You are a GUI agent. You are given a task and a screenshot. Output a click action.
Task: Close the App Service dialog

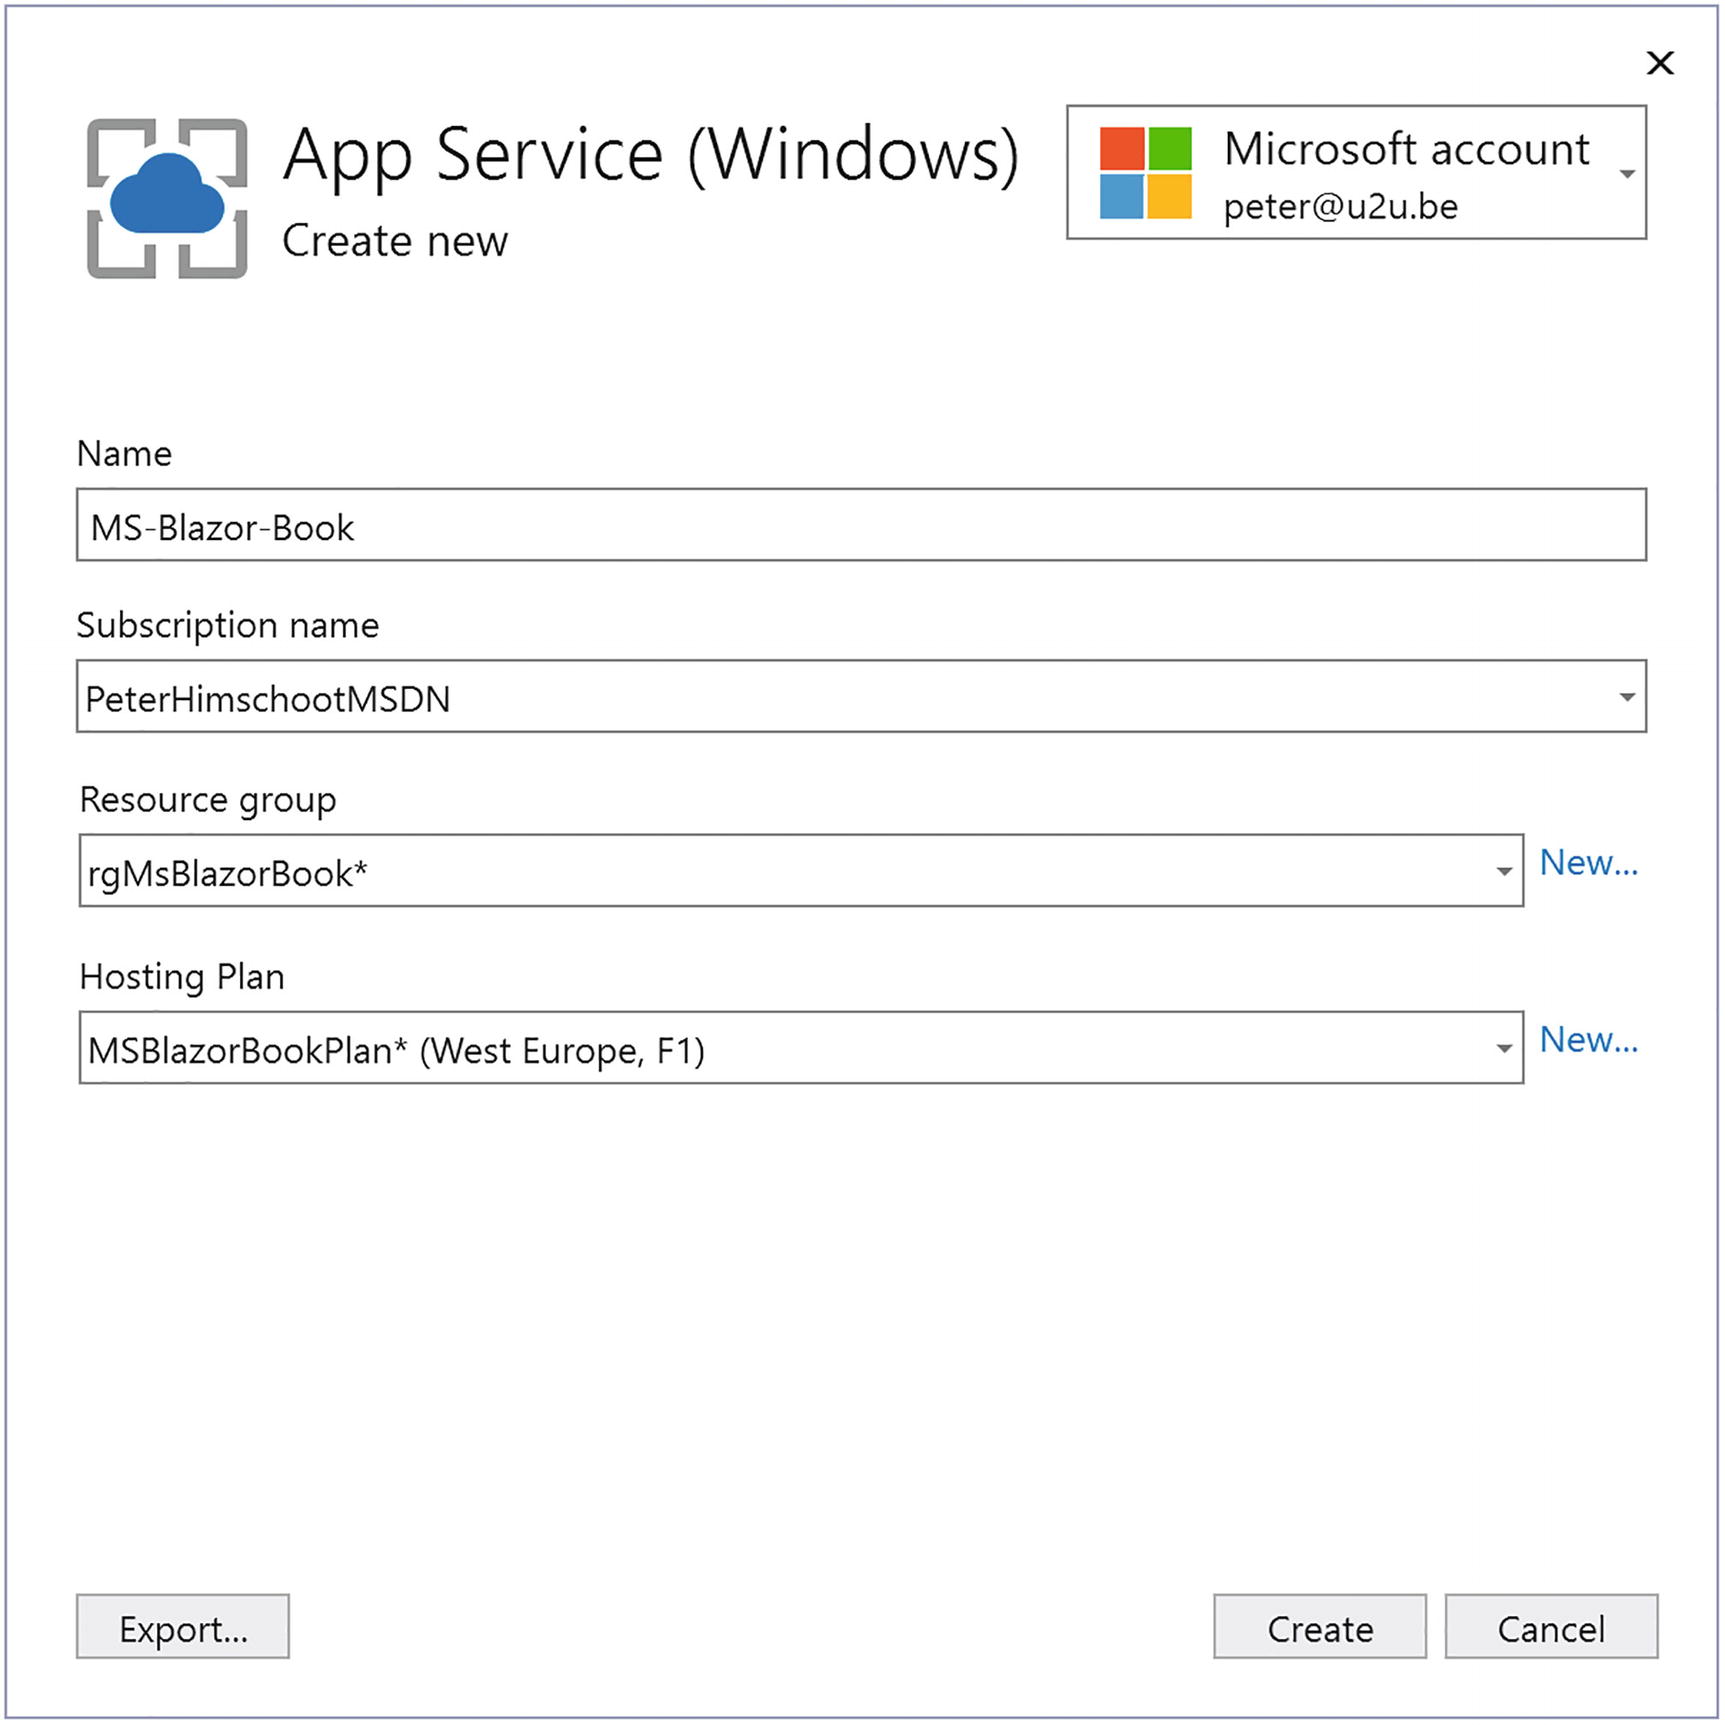pos(1660,63)
